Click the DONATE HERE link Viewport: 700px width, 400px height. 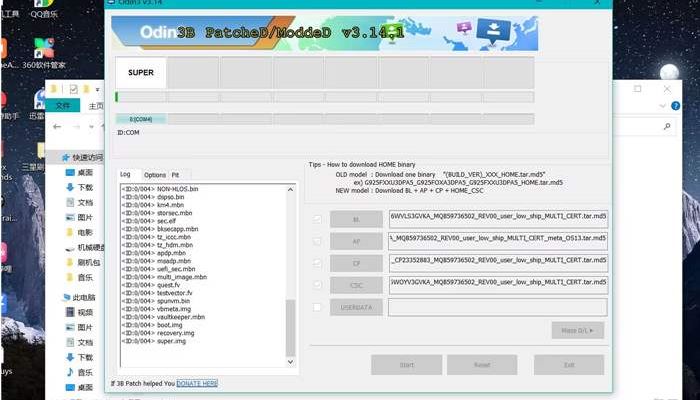[x=197, y=383]
